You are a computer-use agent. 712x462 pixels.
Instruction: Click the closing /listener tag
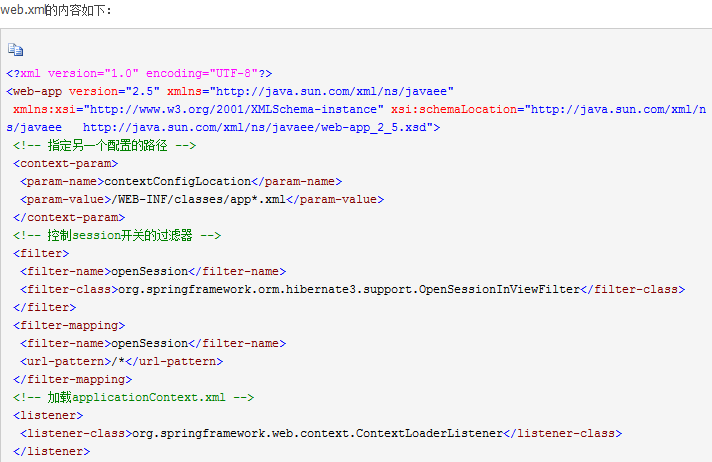click(52, 452)
